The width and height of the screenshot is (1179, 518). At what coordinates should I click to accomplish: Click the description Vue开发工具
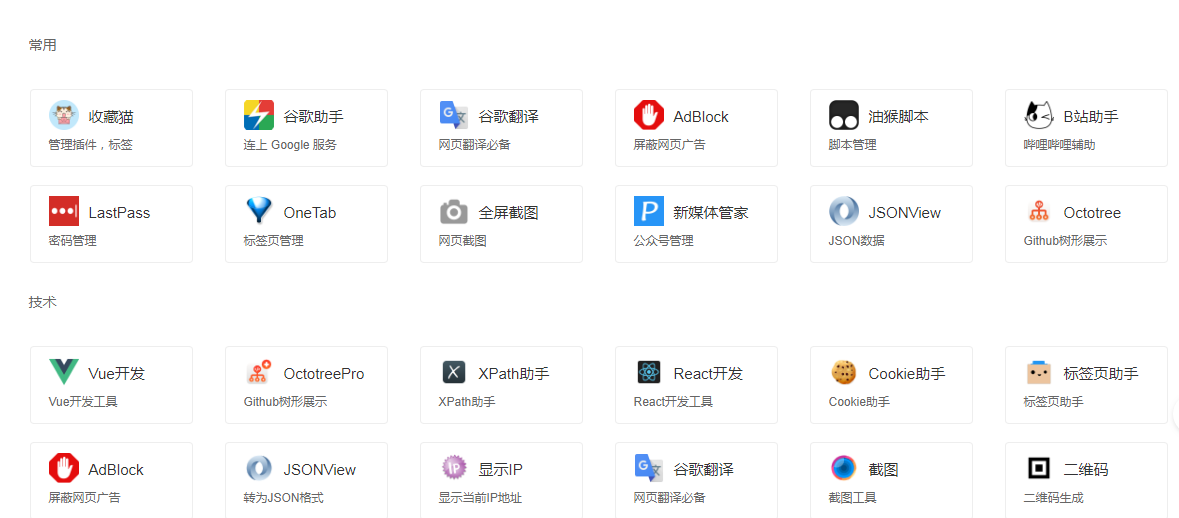(83, 401)
